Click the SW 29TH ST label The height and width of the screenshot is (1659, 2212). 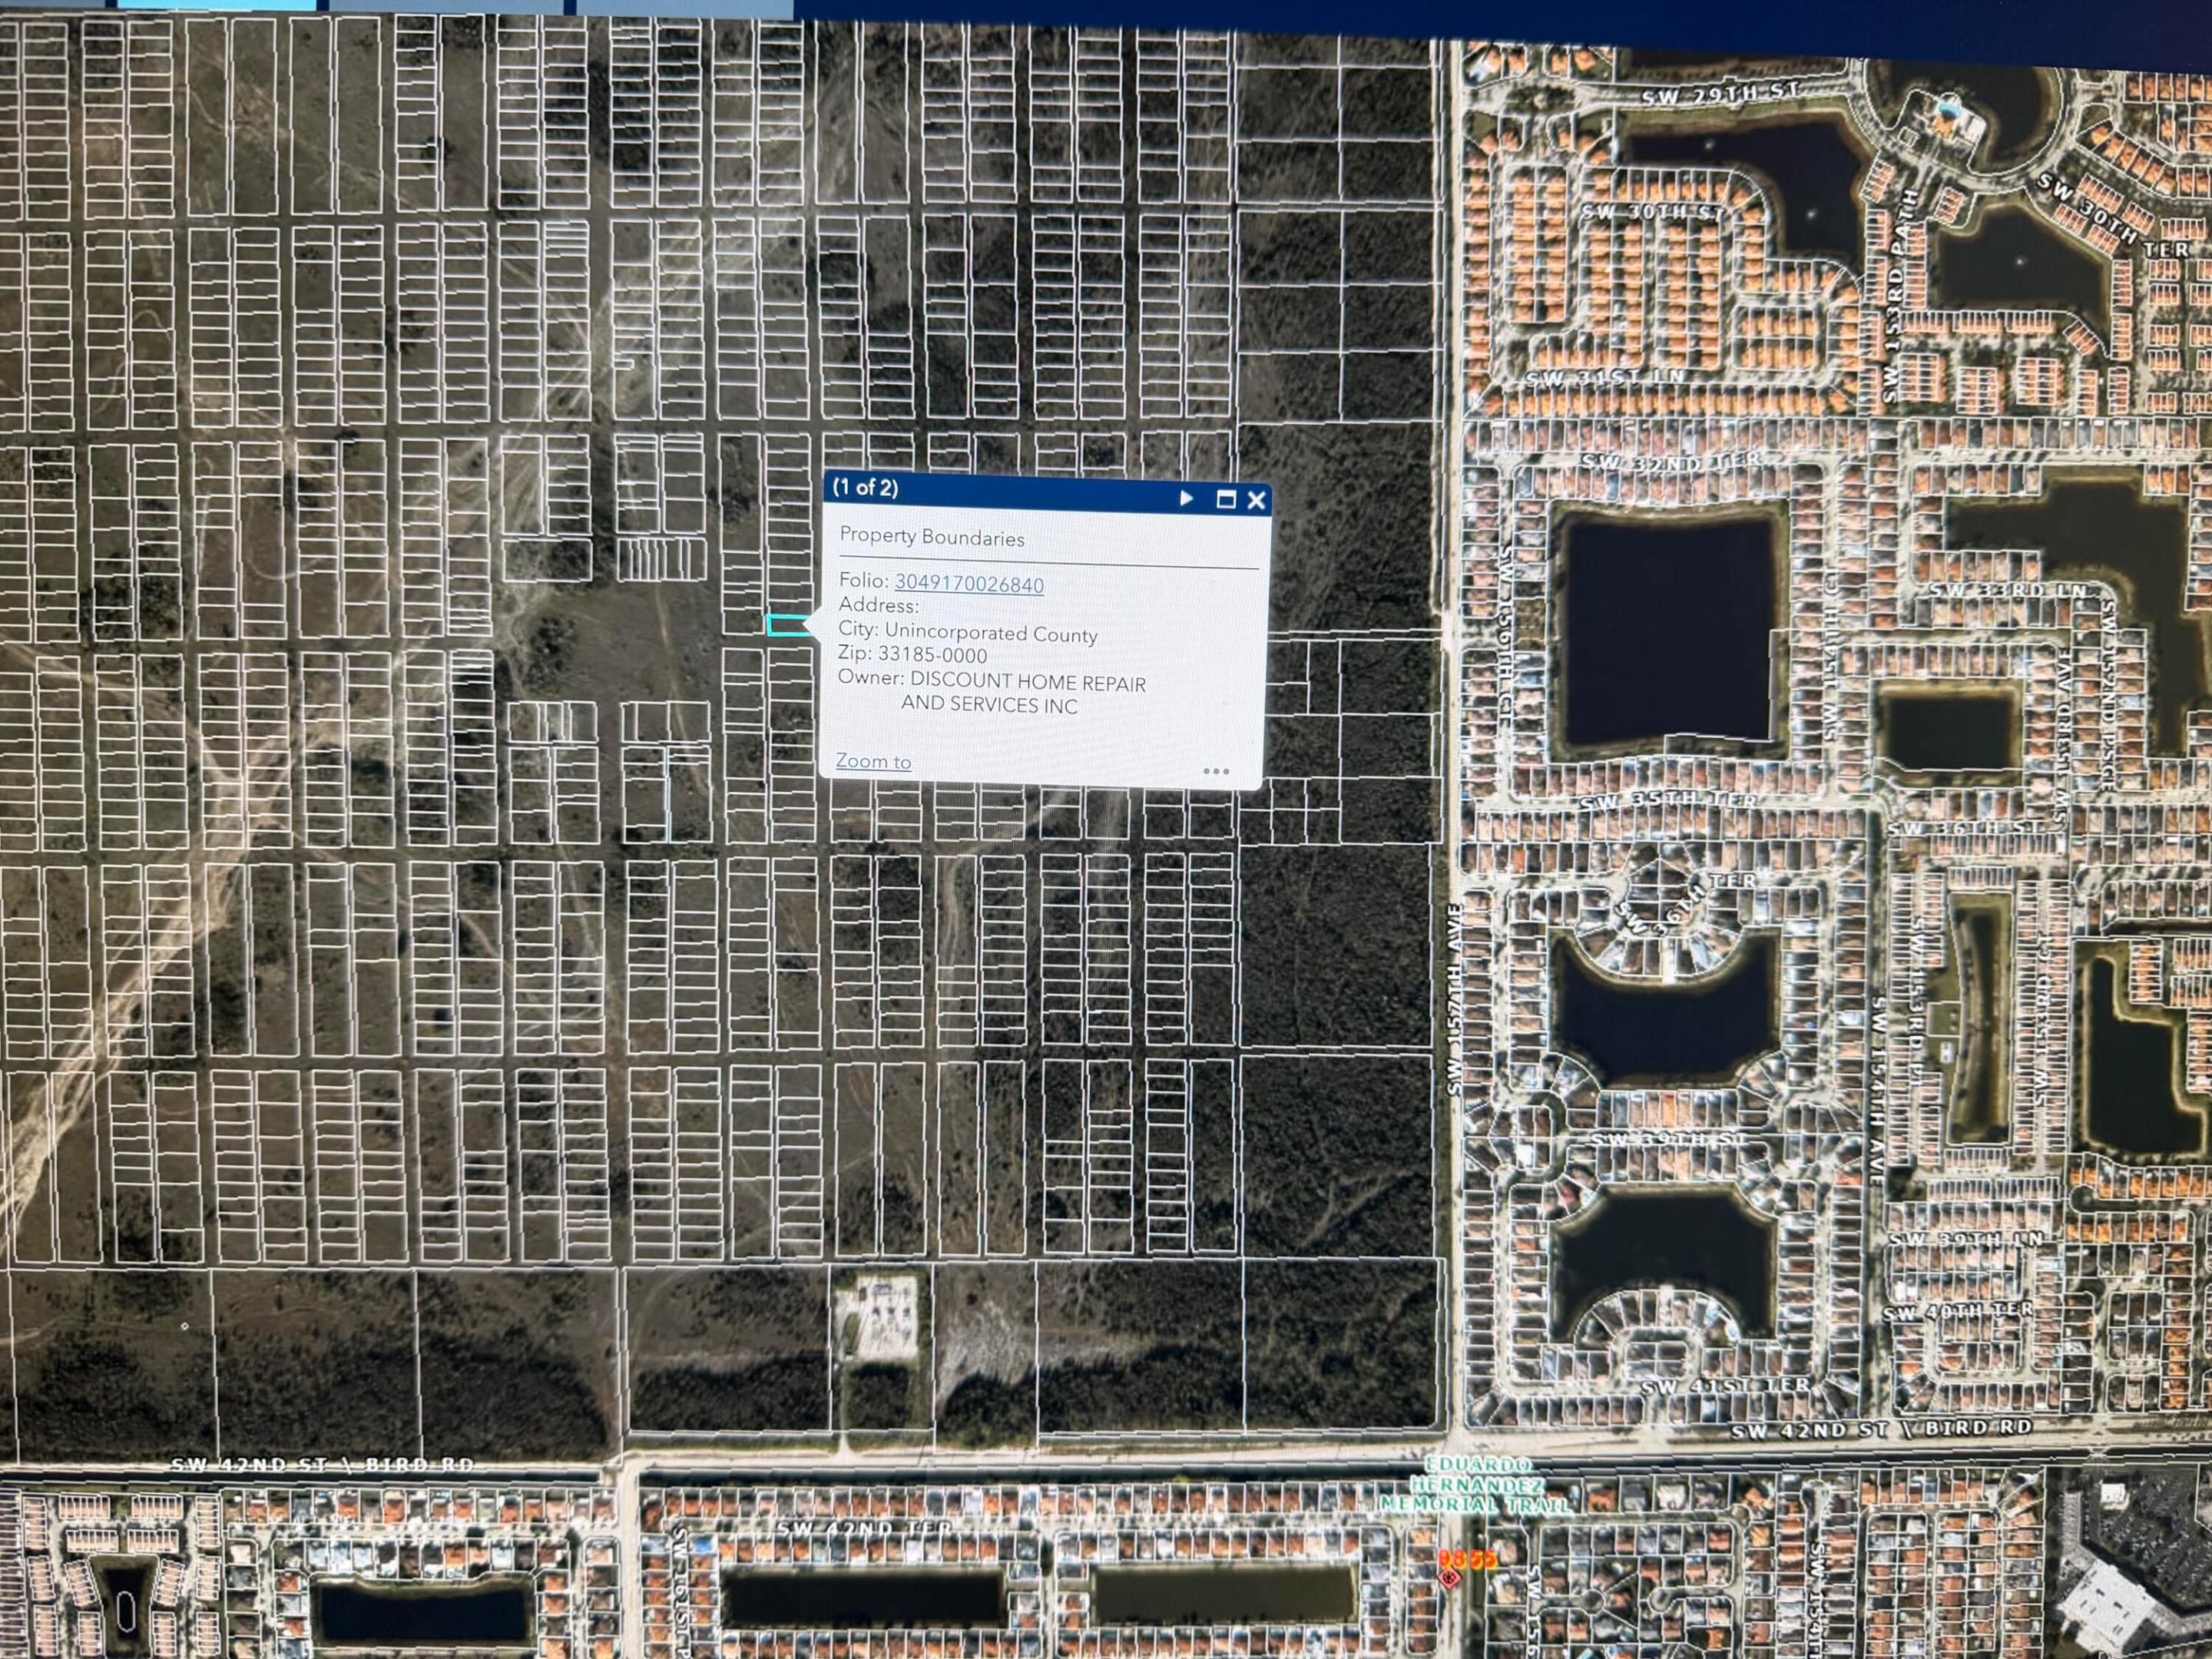click(1719, 95)
